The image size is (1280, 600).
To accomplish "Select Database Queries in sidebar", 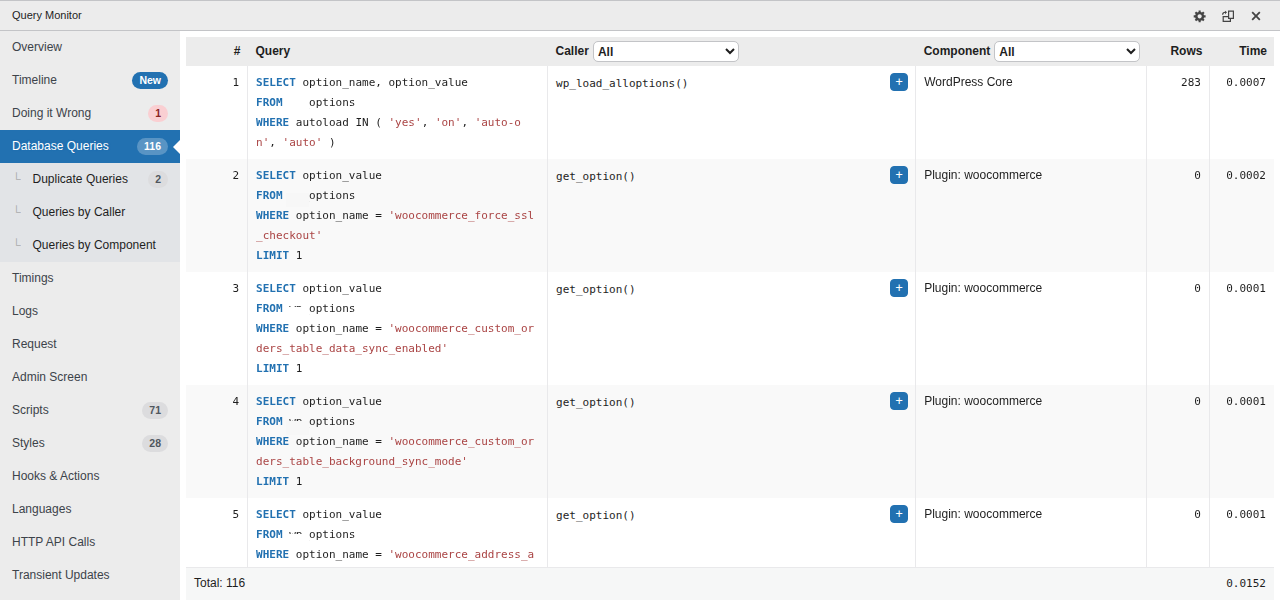I will (90, 146).
